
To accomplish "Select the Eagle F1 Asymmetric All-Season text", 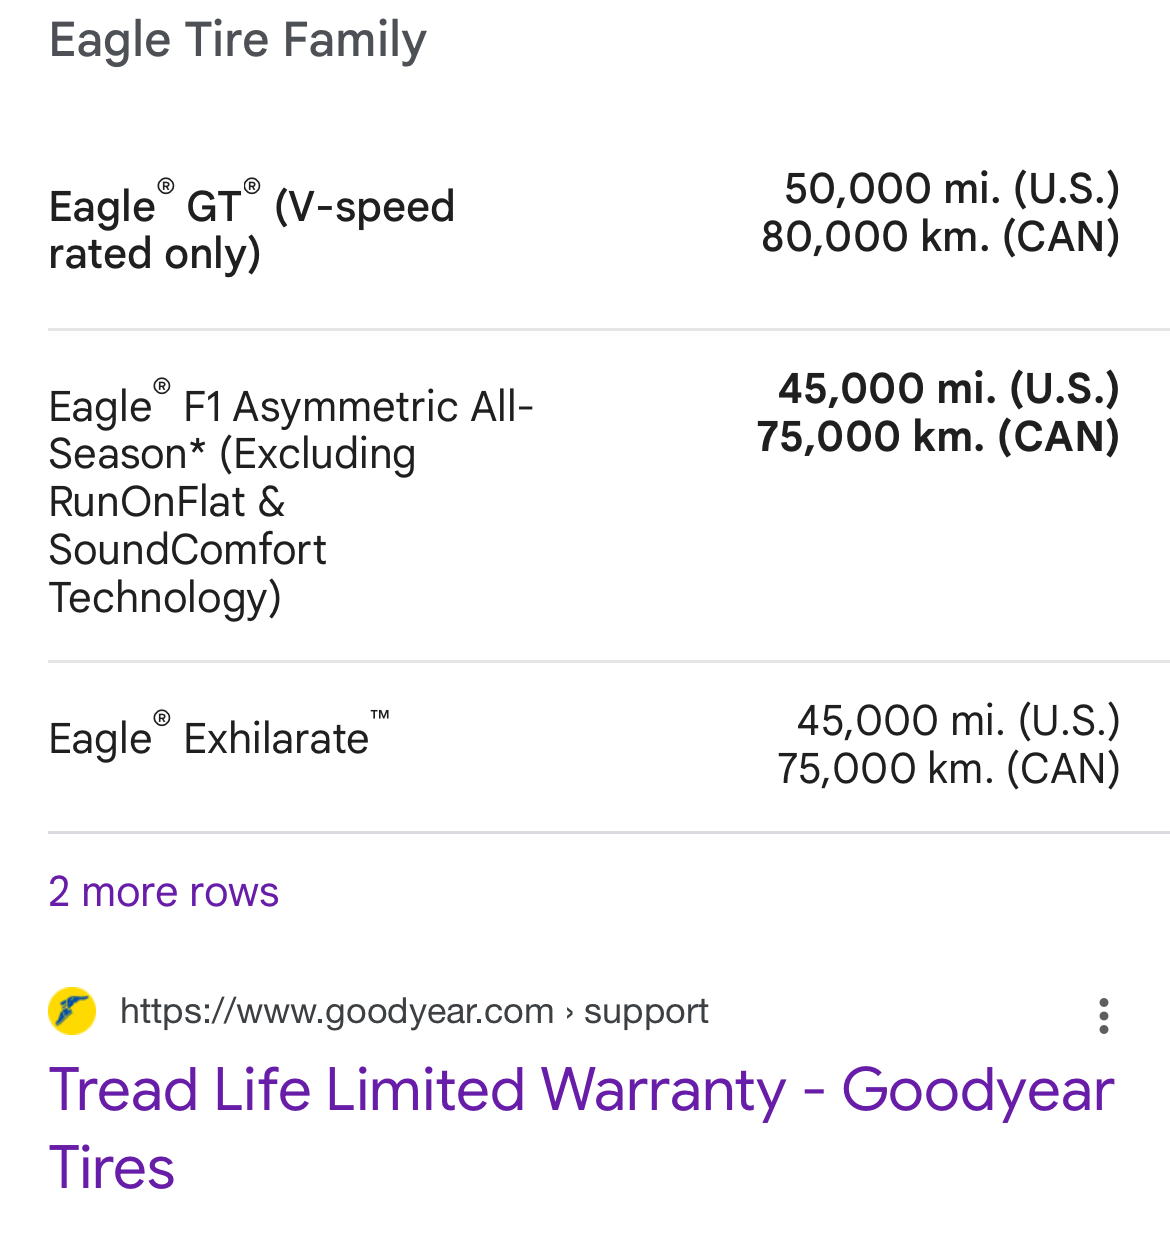I will 290,430.
